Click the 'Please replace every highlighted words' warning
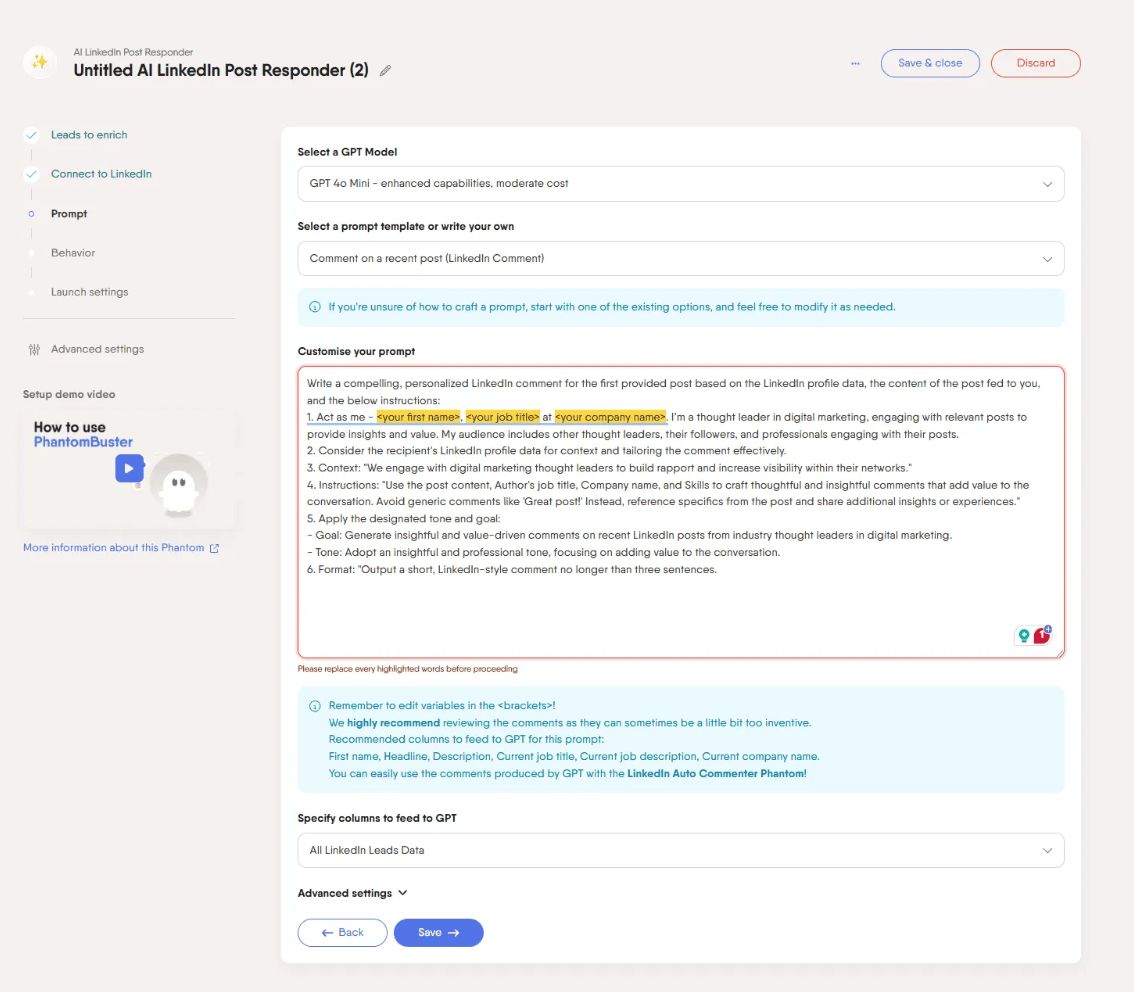 [407, 669]
